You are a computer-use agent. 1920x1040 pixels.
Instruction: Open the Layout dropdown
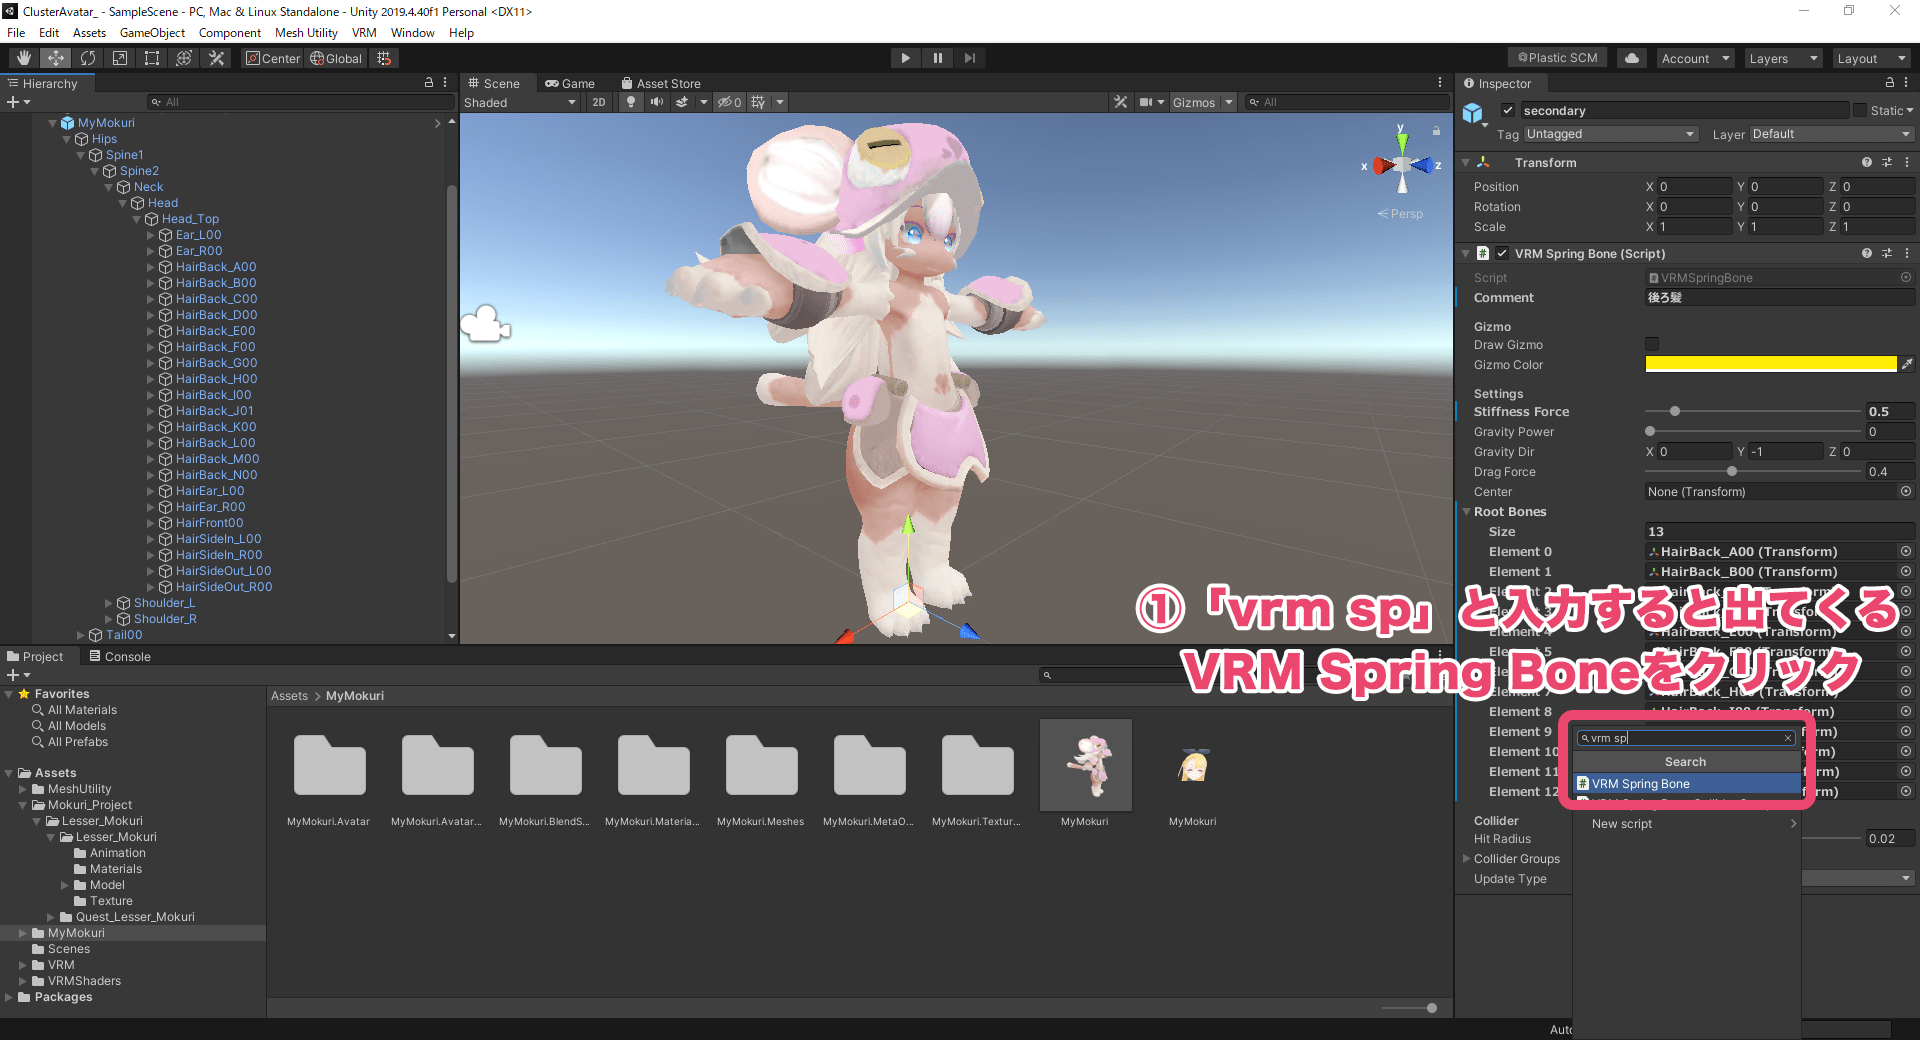coord(1871,58)
